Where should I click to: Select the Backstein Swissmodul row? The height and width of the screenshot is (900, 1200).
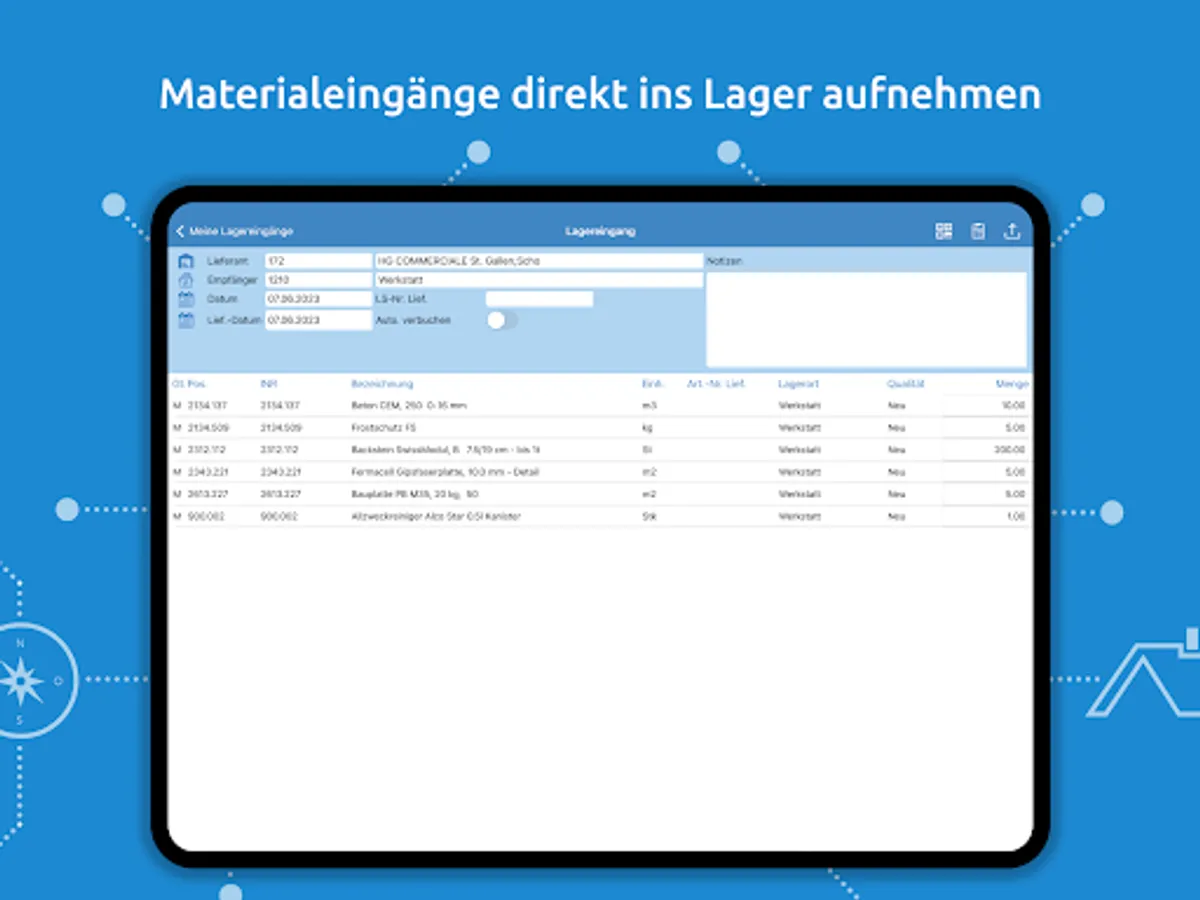click(x=600, y=450)
